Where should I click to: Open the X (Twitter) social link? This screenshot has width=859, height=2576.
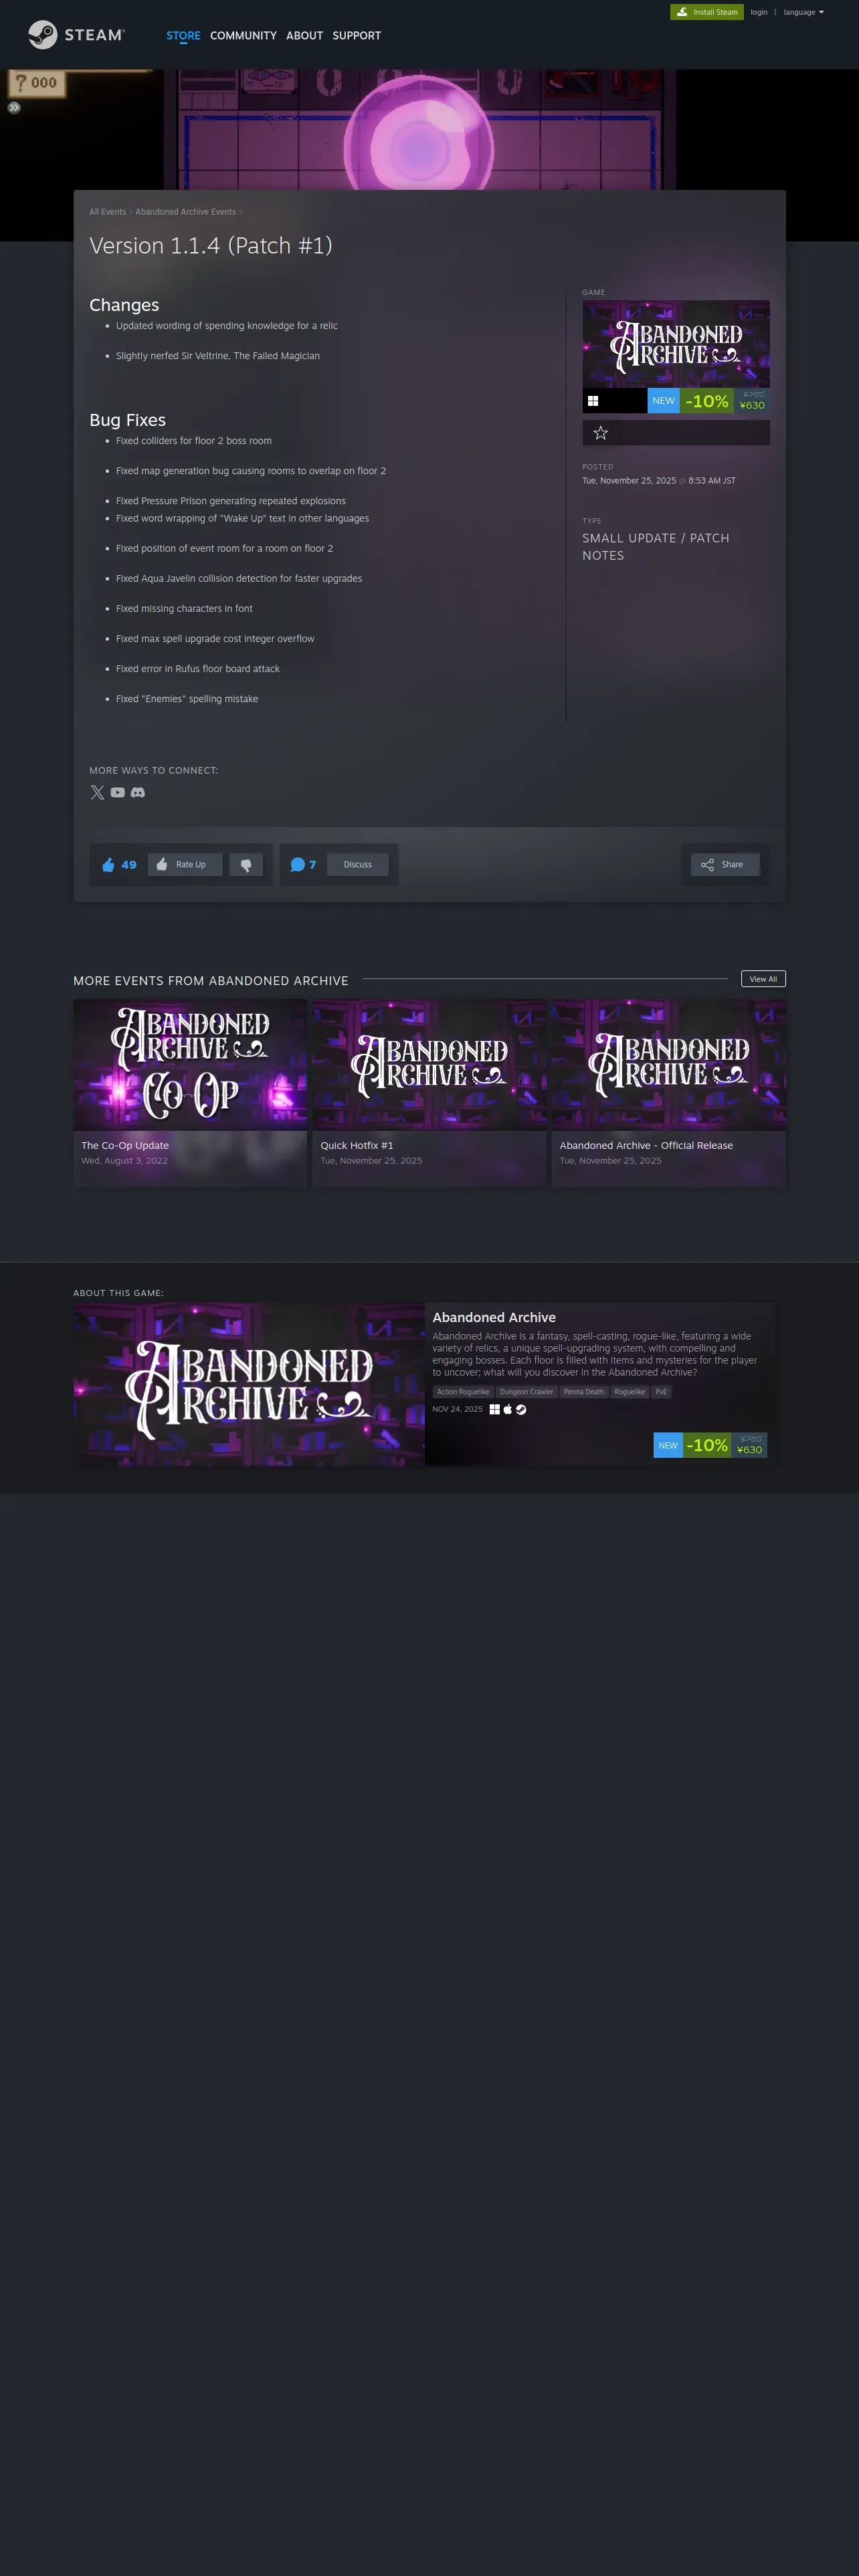pyautogui.click(x=97, y=792)
